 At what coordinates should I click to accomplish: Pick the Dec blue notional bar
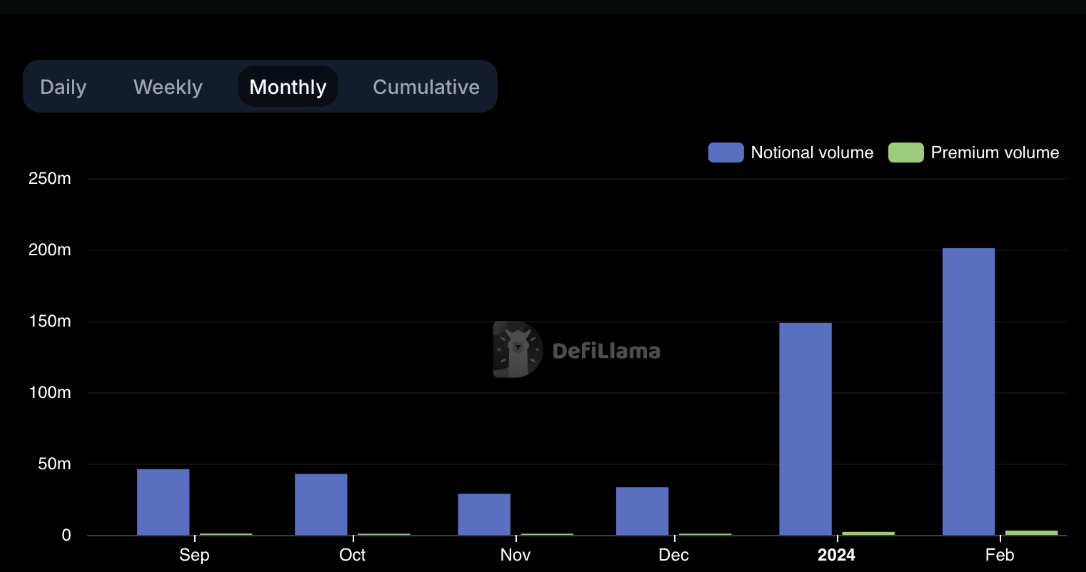point(642,511)
